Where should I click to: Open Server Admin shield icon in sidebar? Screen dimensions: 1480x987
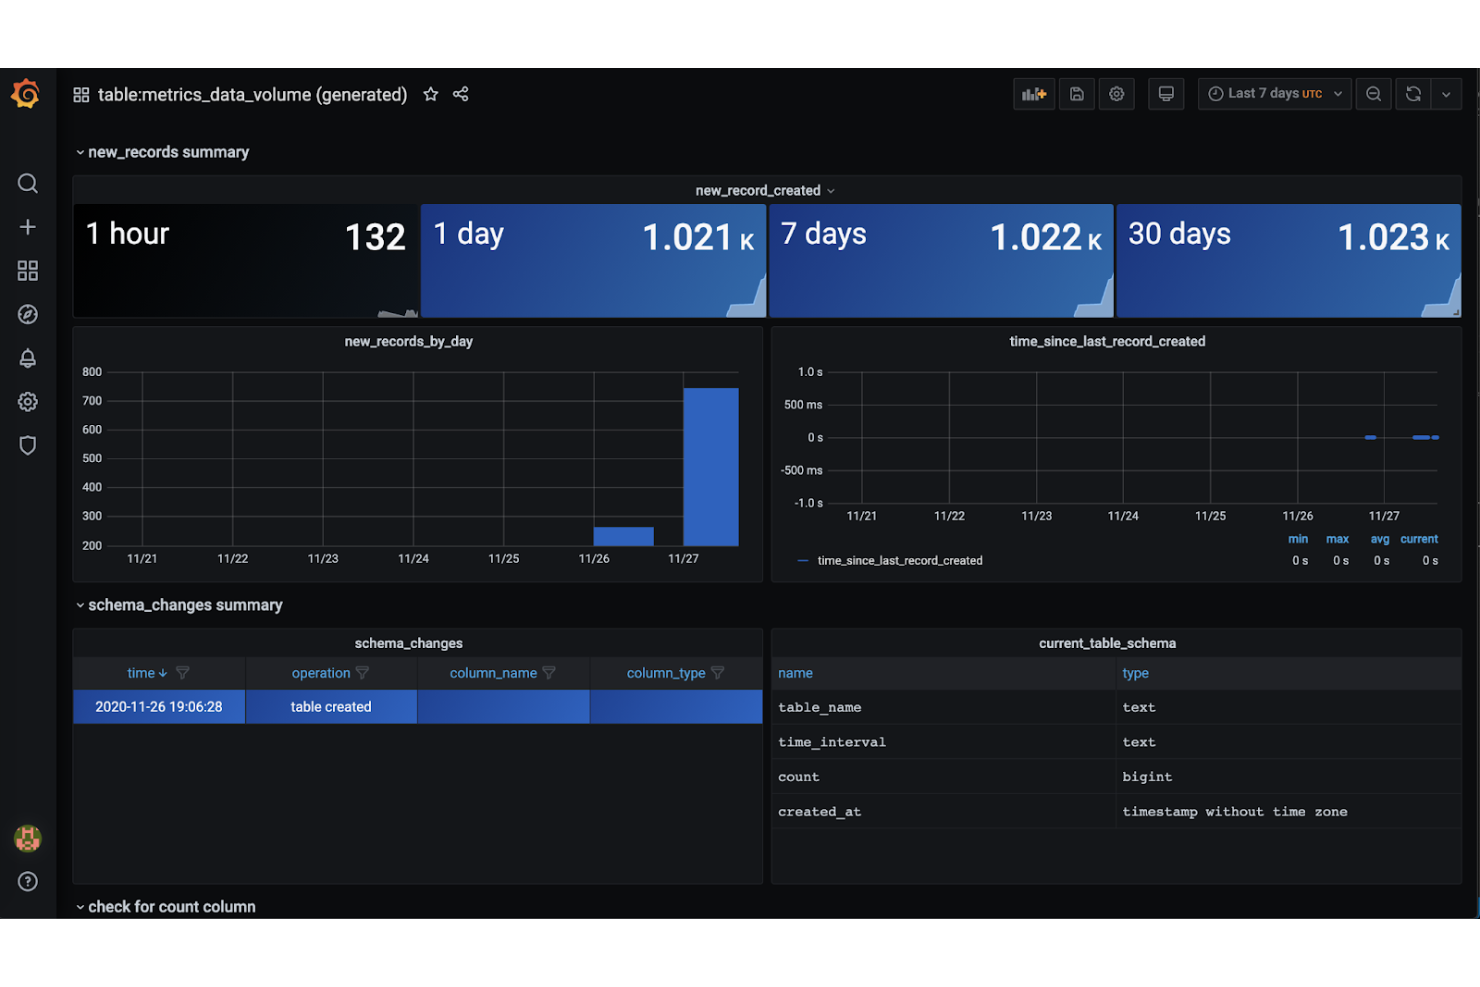pyautogui.click(x=27, y=445)
